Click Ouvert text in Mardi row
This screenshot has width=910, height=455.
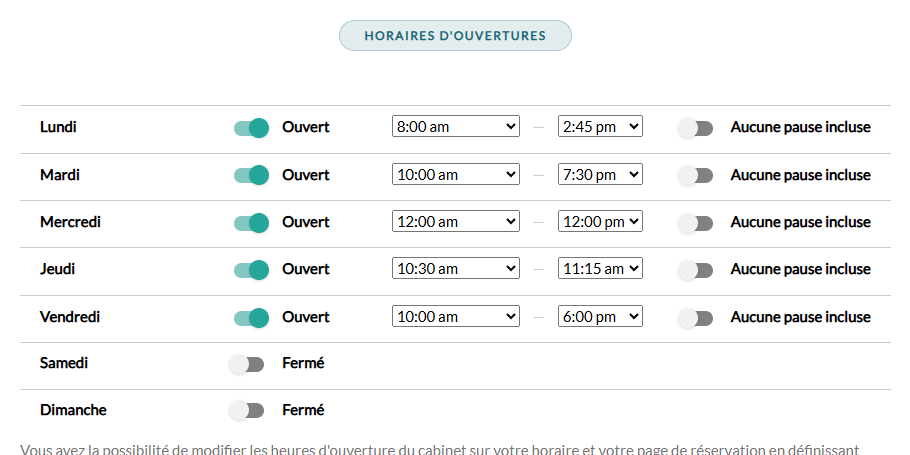306,175
